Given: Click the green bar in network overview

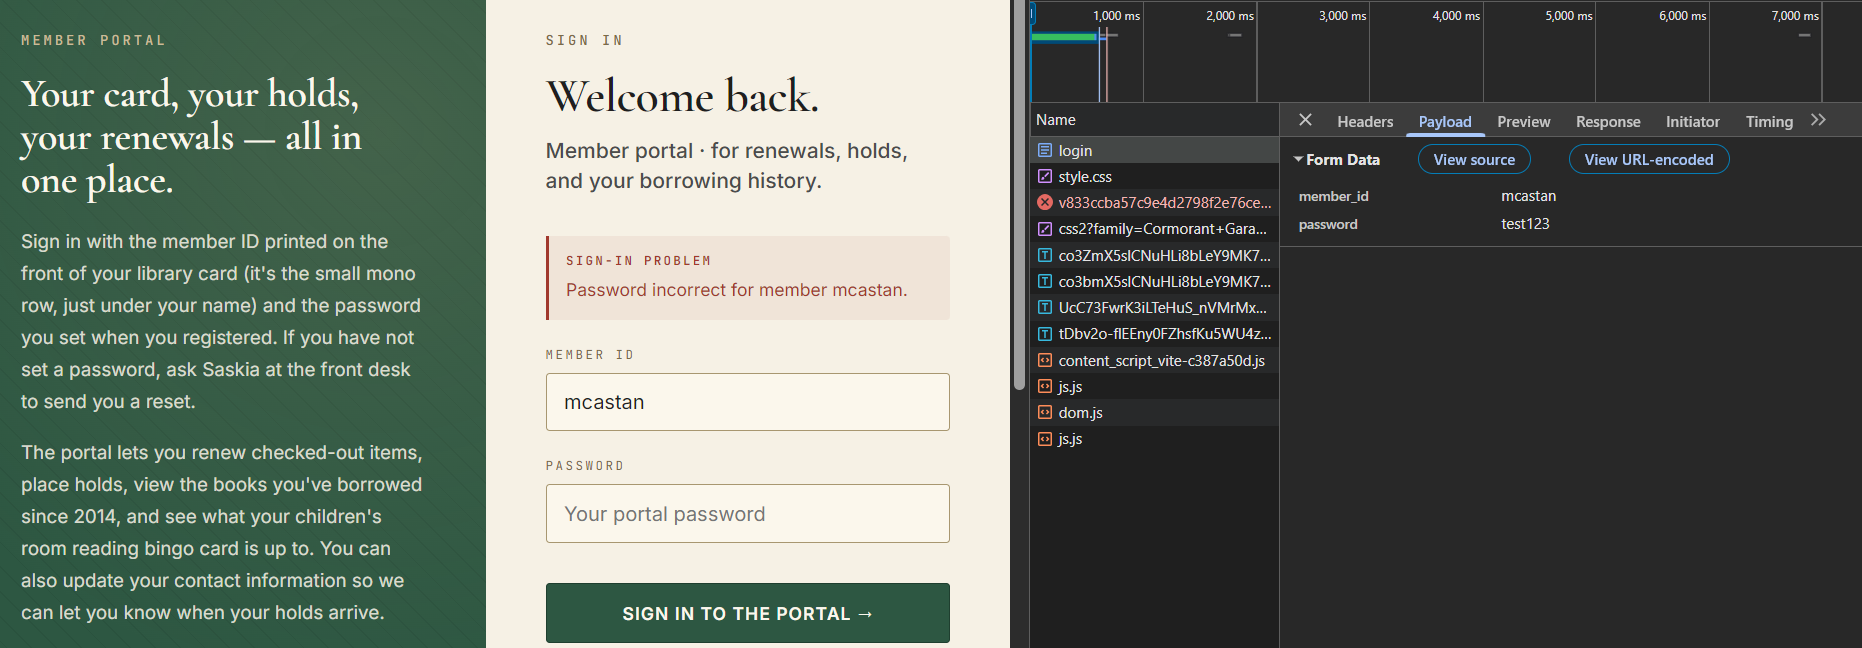Looking at the screenshot, I should 1064,37.
